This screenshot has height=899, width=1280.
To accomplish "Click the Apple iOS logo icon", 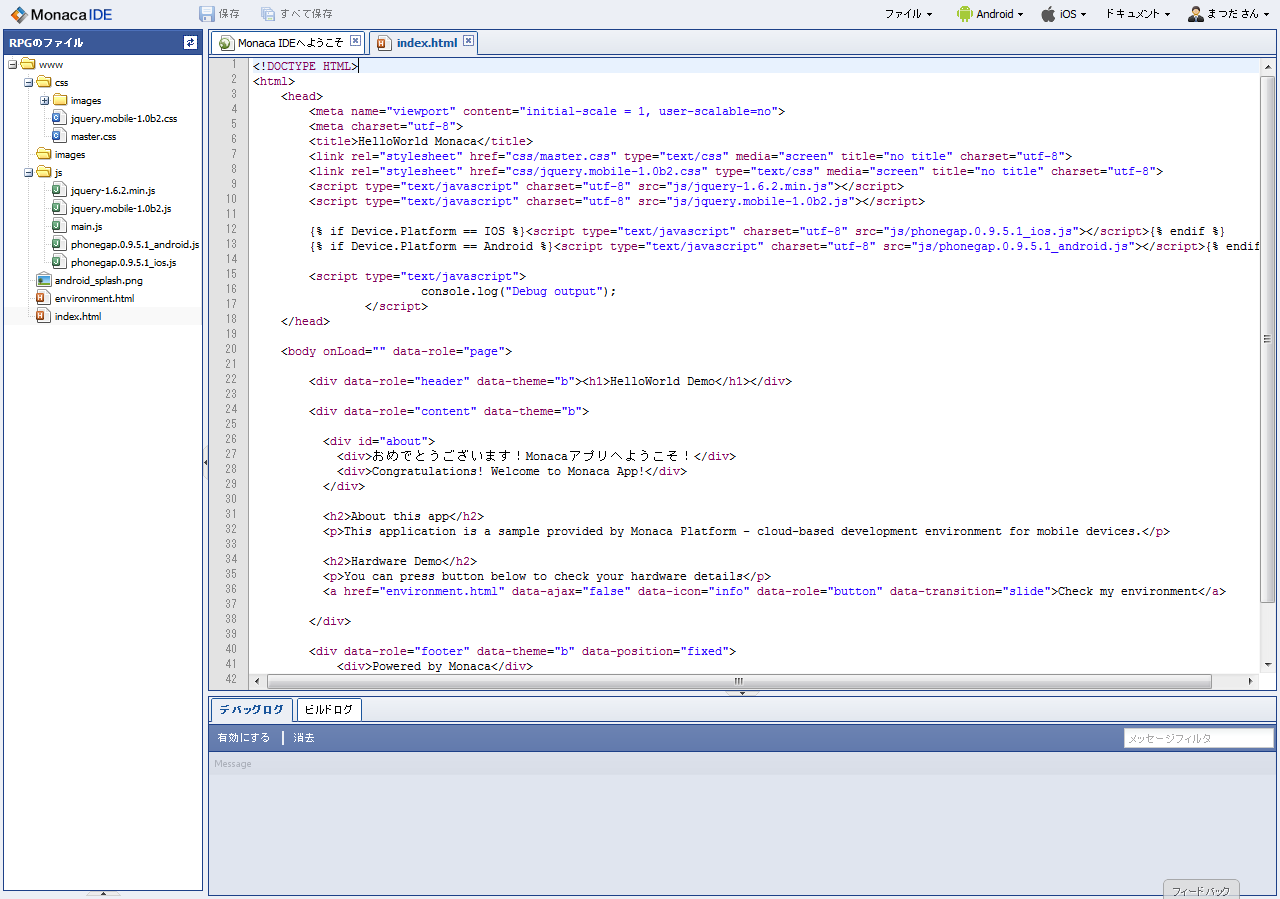I will pyautogui.click(x=1048, y=14).
